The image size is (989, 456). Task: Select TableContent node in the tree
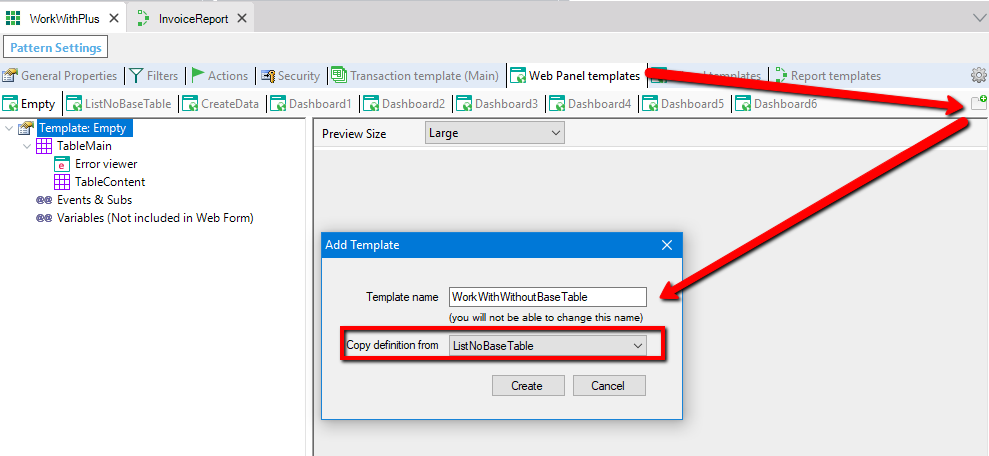[109, 182]
